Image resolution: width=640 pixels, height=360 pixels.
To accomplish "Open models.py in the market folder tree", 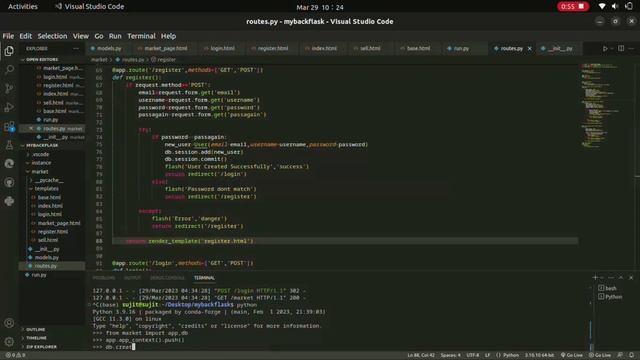I will click(47, 258).
